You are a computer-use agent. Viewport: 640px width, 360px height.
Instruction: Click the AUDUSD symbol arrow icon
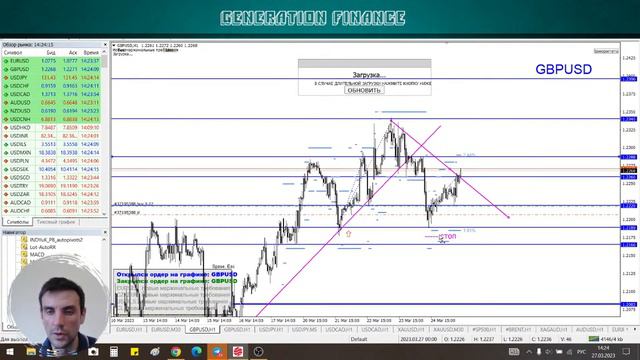click(6, 102)
